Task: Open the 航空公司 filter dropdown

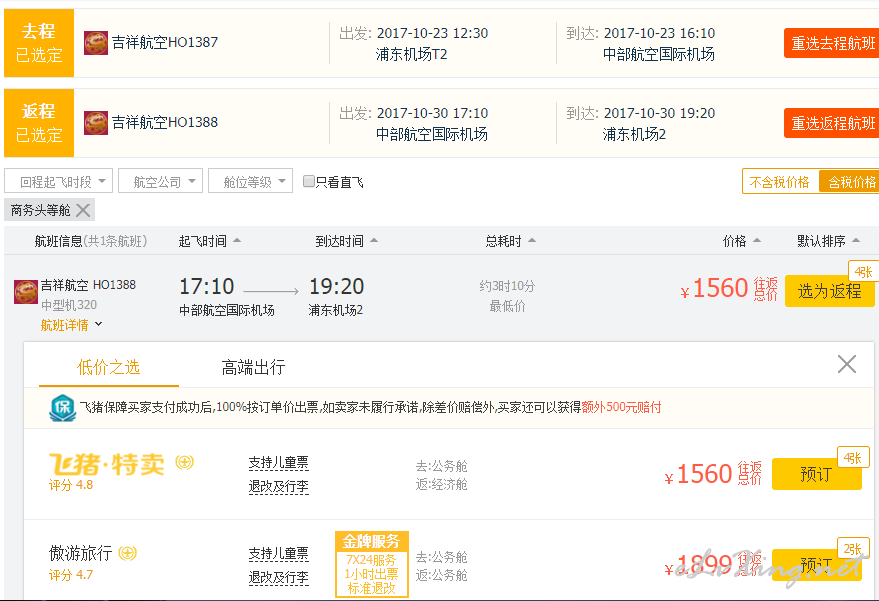Action: click(160, 181)
